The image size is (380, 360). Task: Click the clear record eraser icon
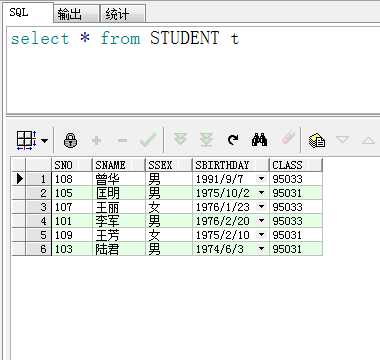[x=287, y=138]
